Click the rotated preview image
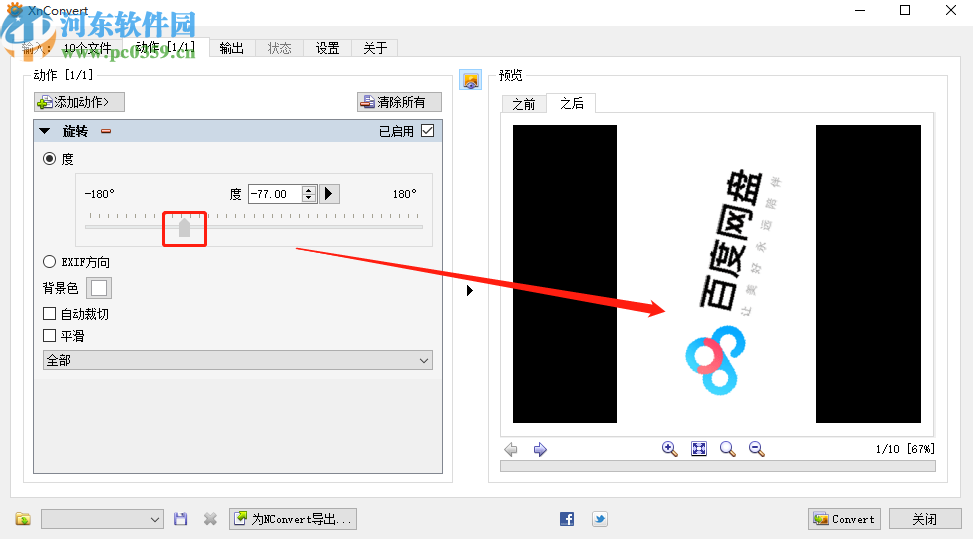 coord(717,274)
